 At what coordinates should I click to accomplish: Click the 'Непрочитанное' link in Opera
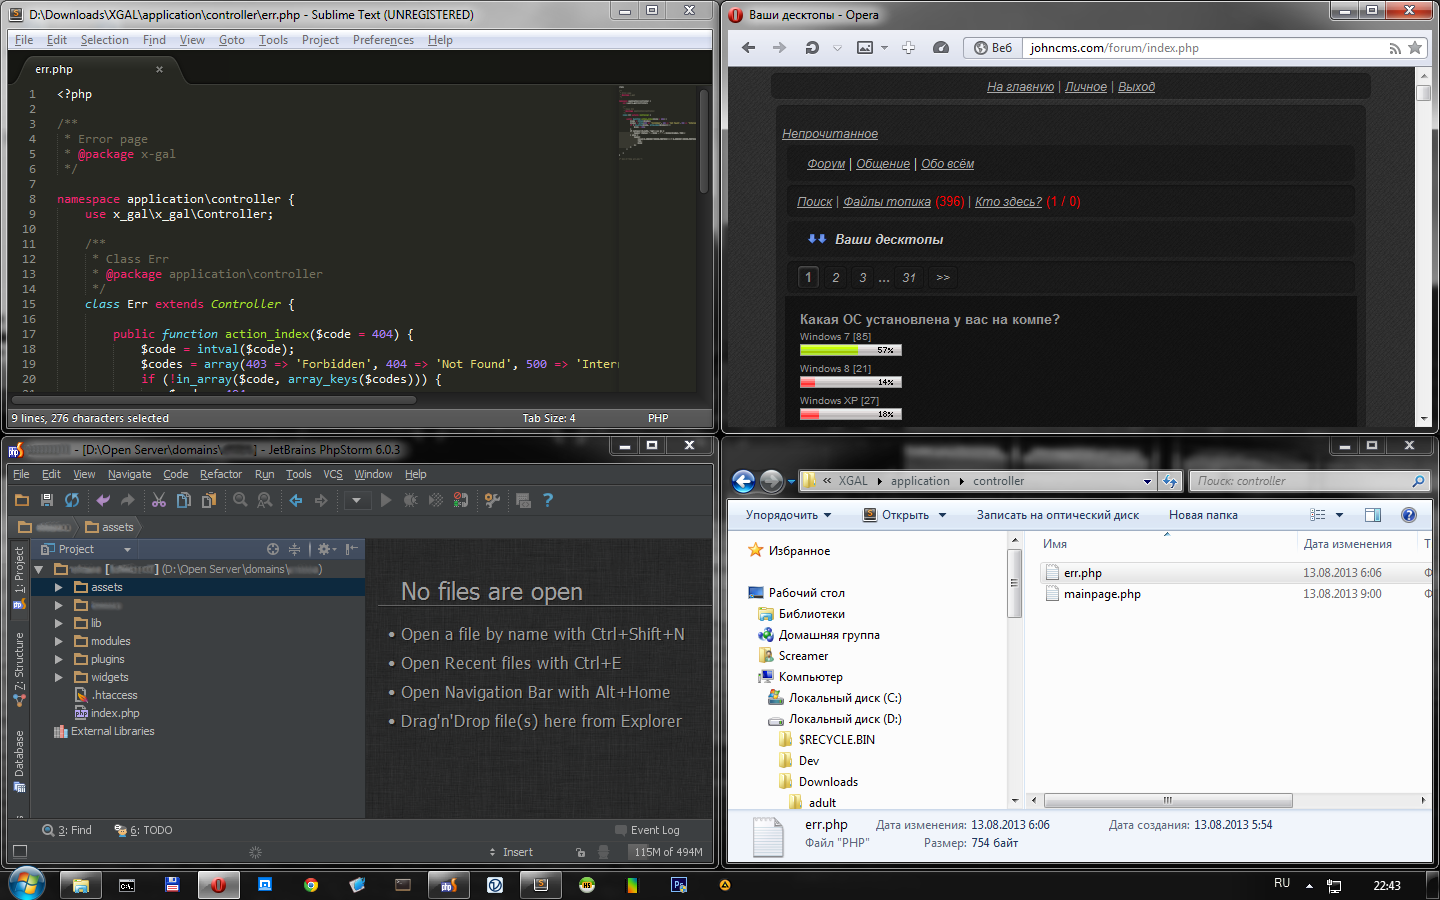coord(830,134)
